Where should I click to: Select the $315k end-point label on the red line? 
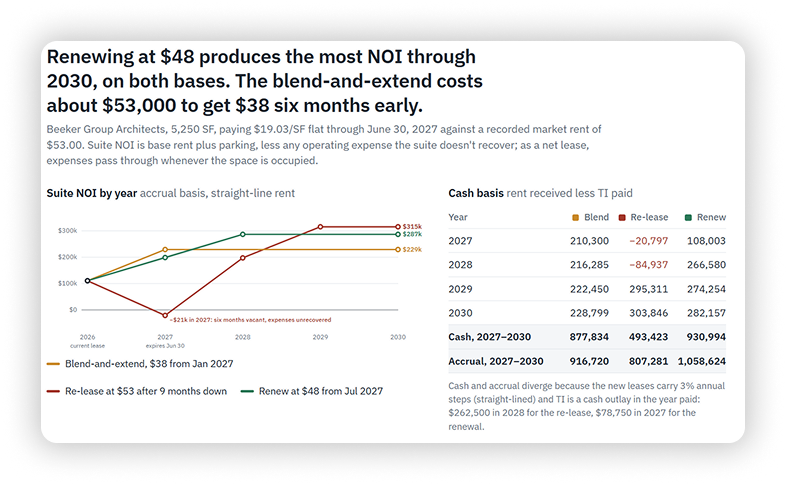(x=412, y=226)
